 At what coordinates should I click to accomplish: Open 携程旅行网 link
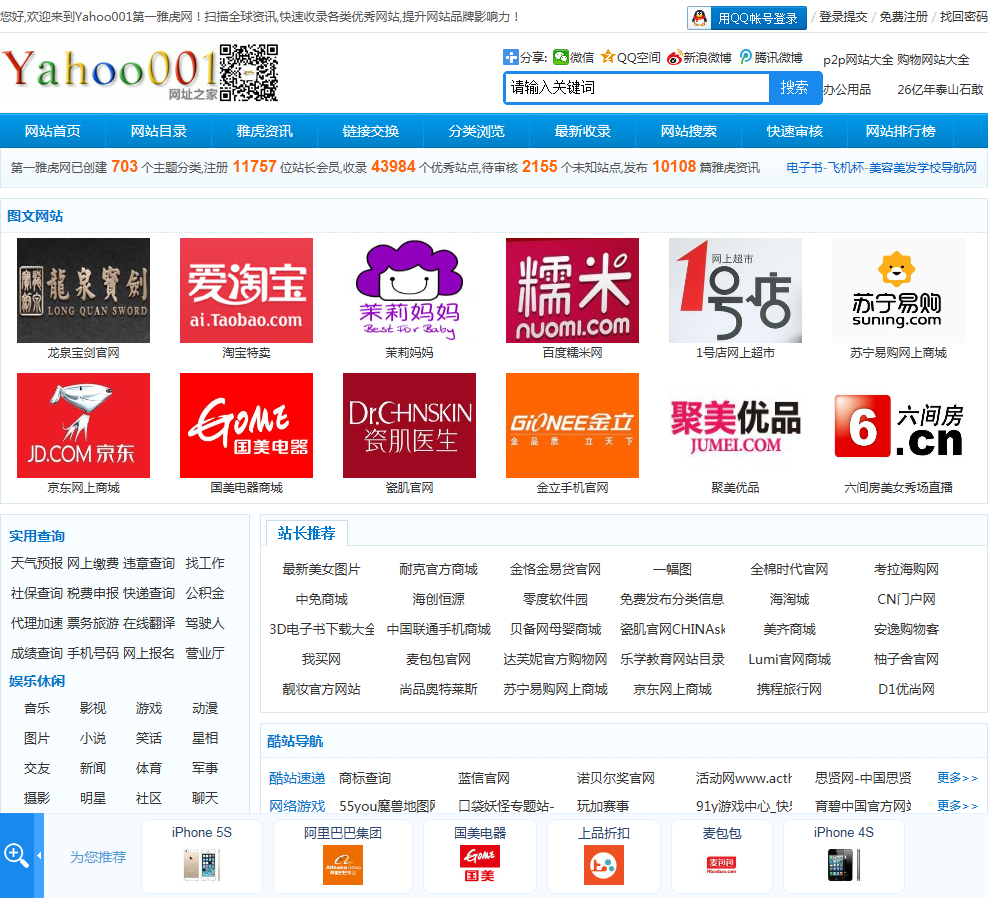790,689
